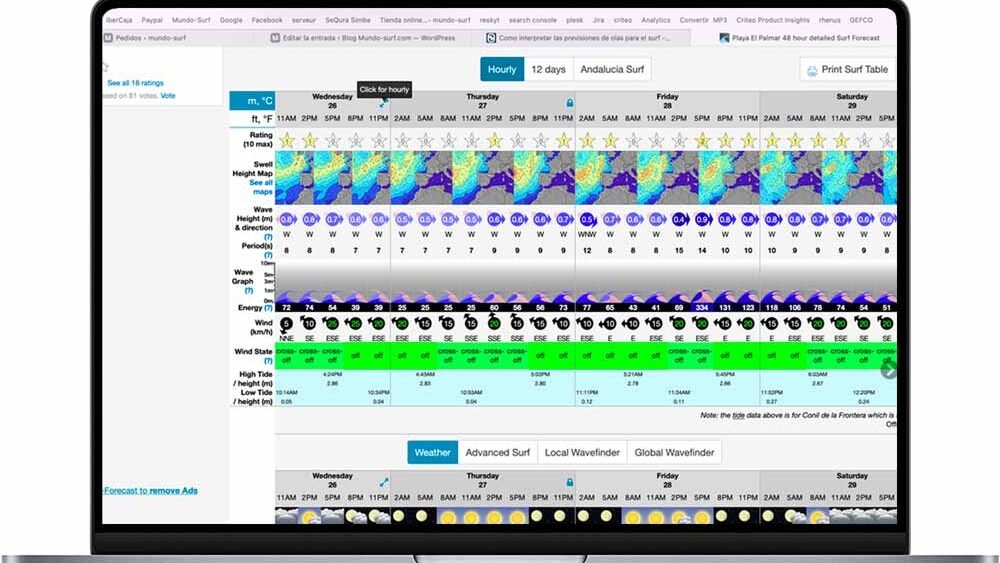Click the Saturday 29 day header in surf table
The width and height of the screenshot is (1000, 563).
852,101
